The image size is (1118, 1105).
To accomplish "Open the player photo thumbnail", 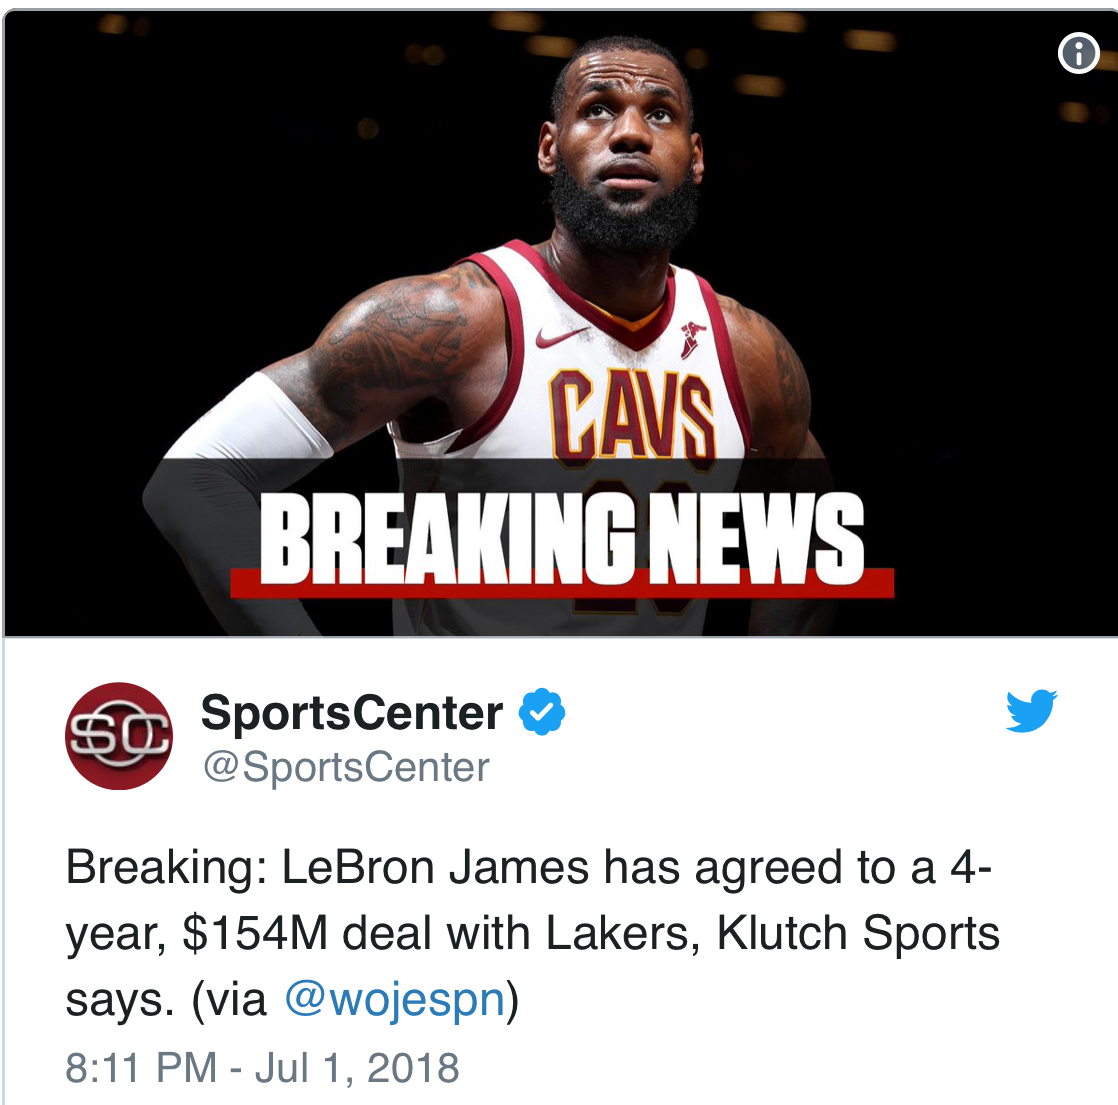I will pyautogui.click(x=560, y=322).
